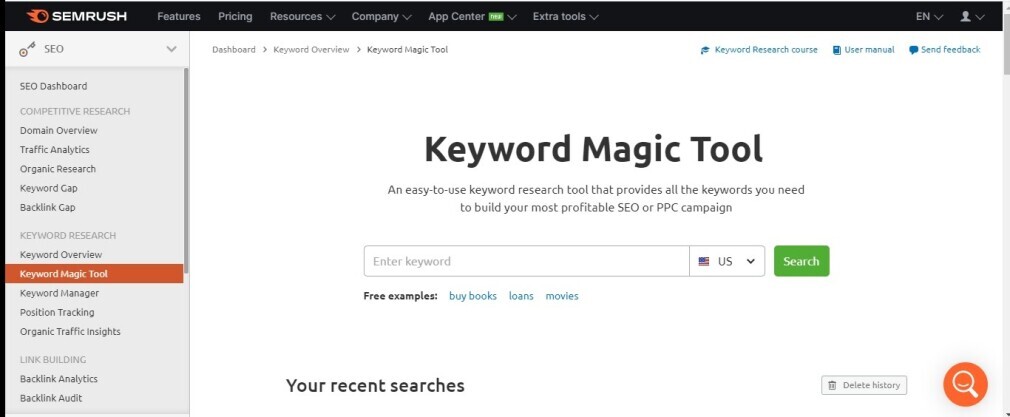Image resolution: width=1010 pixels, height=417 pixels.
Task: Click the Send feedback speech bubble icon
Action: coord(914,50)
